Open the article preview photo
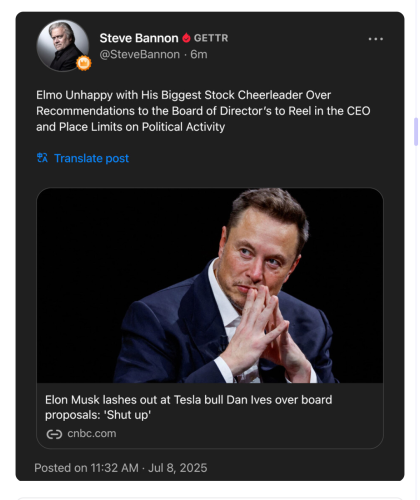 (210, 285)
